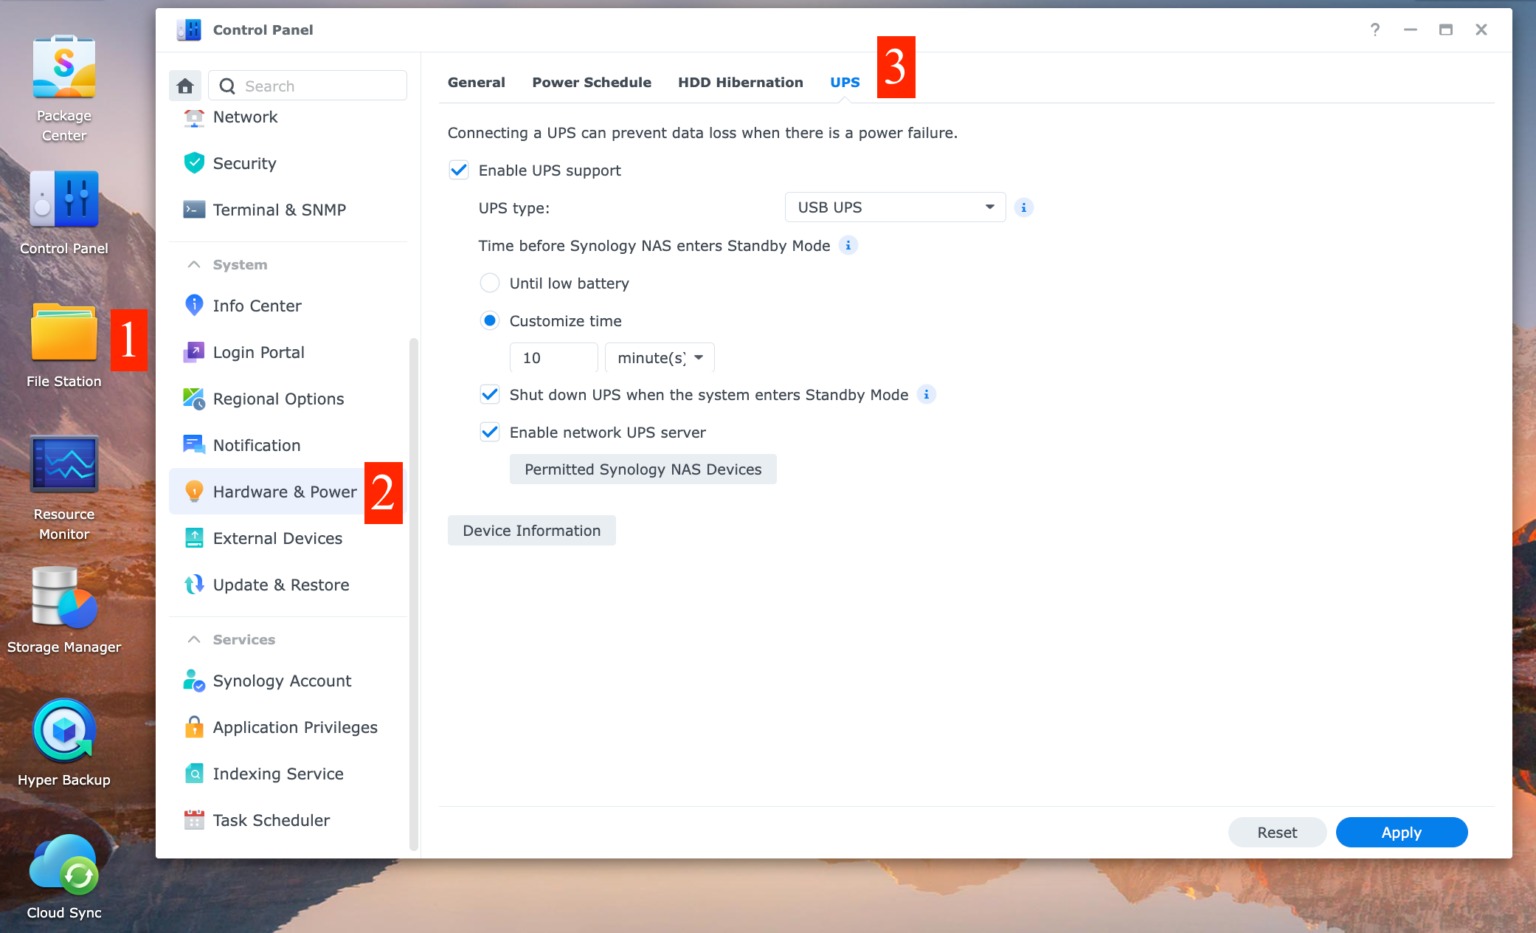
Task: Click the External Devices icon
Action: point(194,538)
